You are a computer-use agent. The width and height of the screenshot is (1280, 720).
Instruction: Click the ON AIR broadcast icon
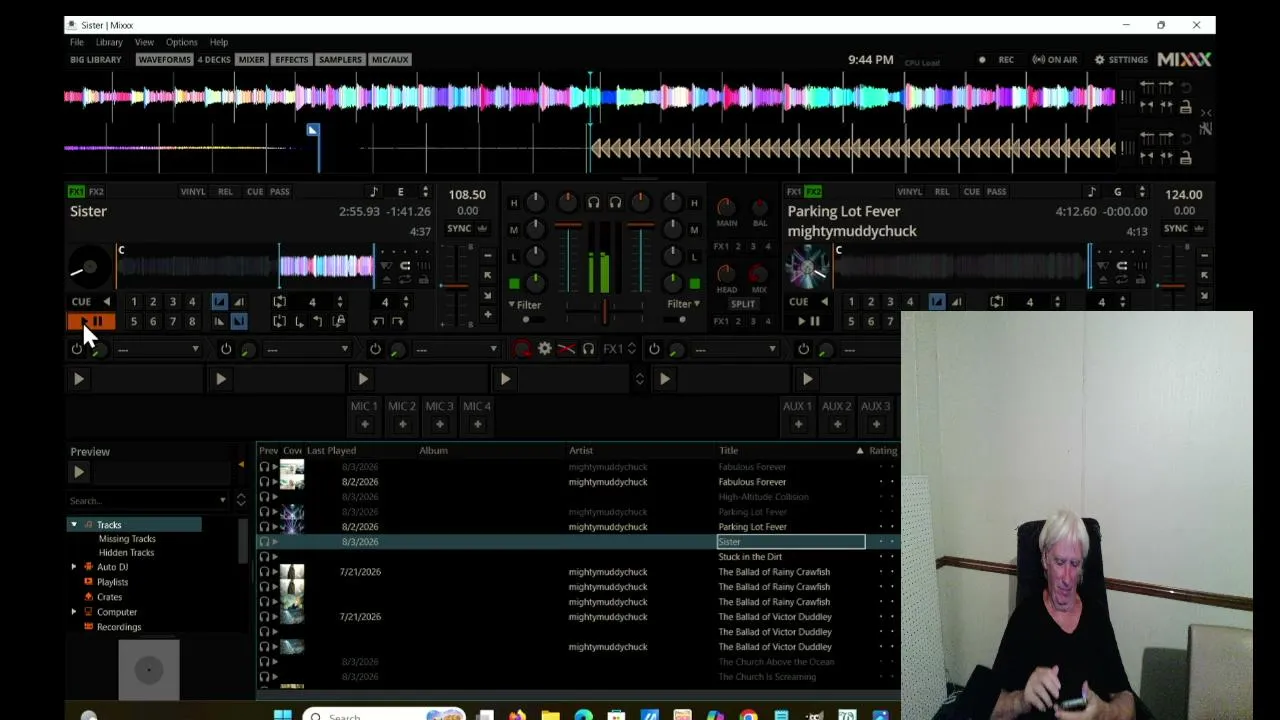[1055, 59]
